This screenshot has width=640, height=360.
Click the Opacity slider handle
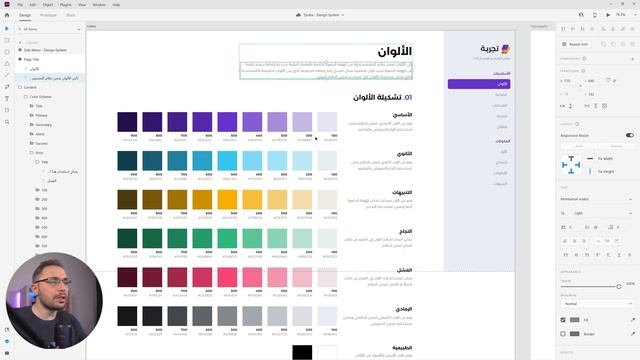619,287
